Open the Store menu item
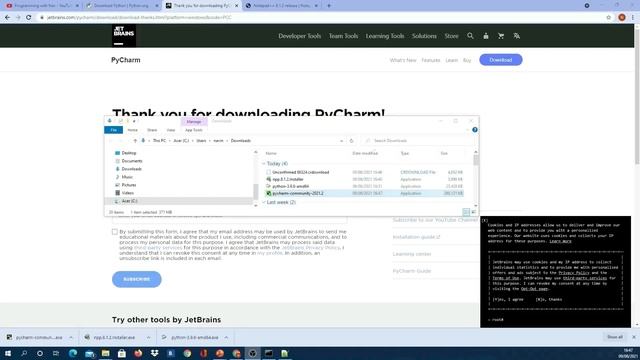This screenshot has height=360, width=640. tap(451, 36)
